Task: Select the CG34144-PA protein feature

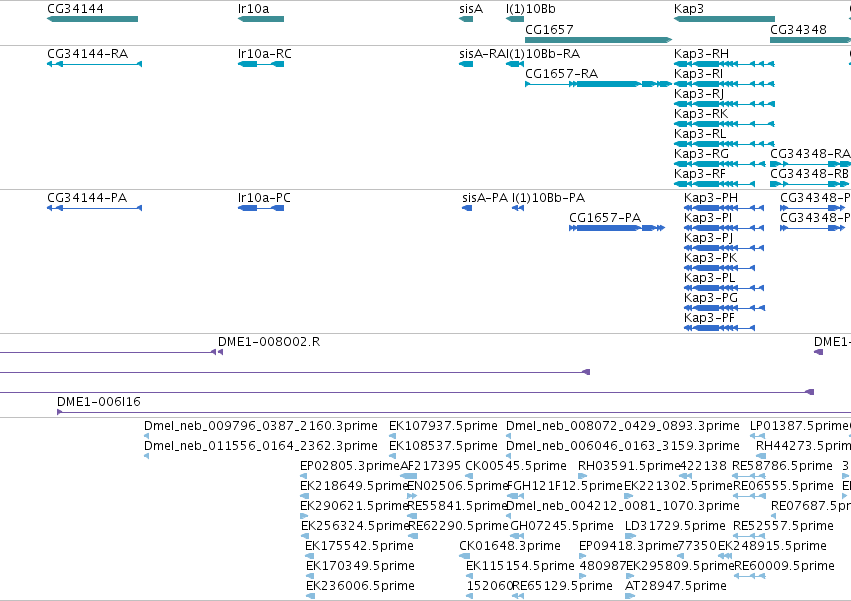Action: click(94, 208)
